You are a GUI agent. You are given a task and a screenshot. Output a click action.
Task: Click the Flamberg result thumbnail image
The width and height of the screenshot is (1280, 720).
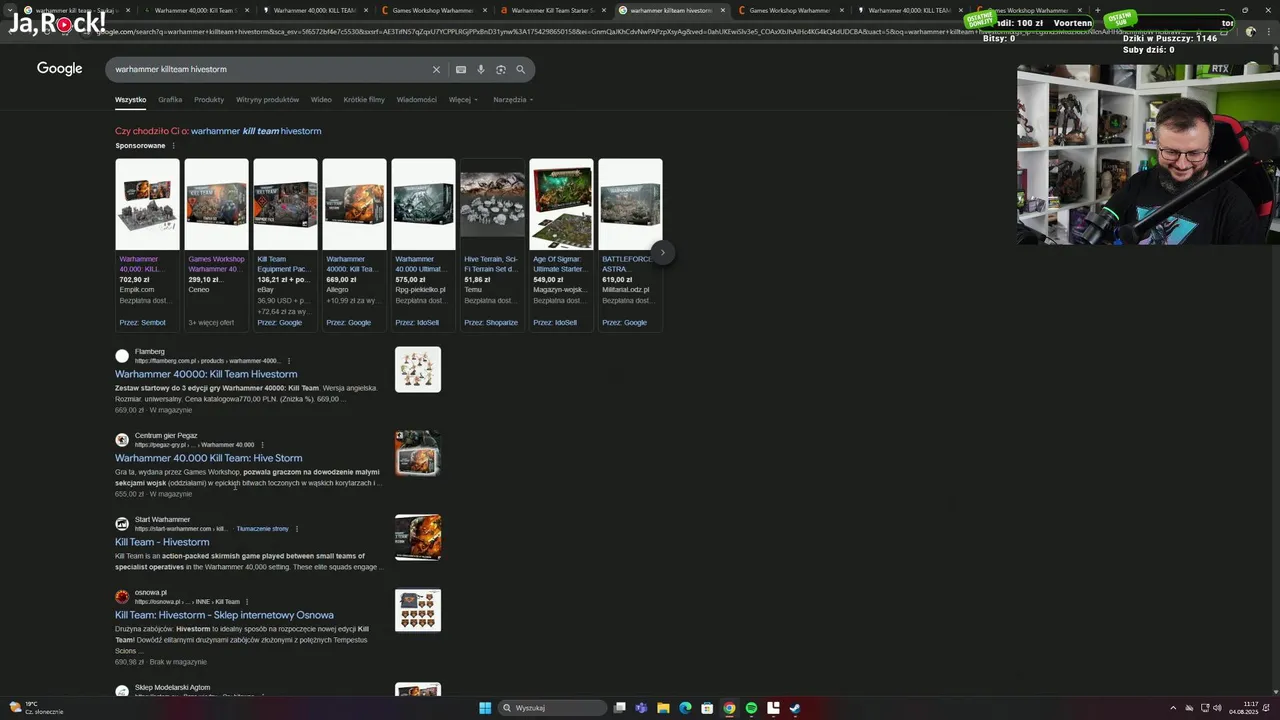418,369
